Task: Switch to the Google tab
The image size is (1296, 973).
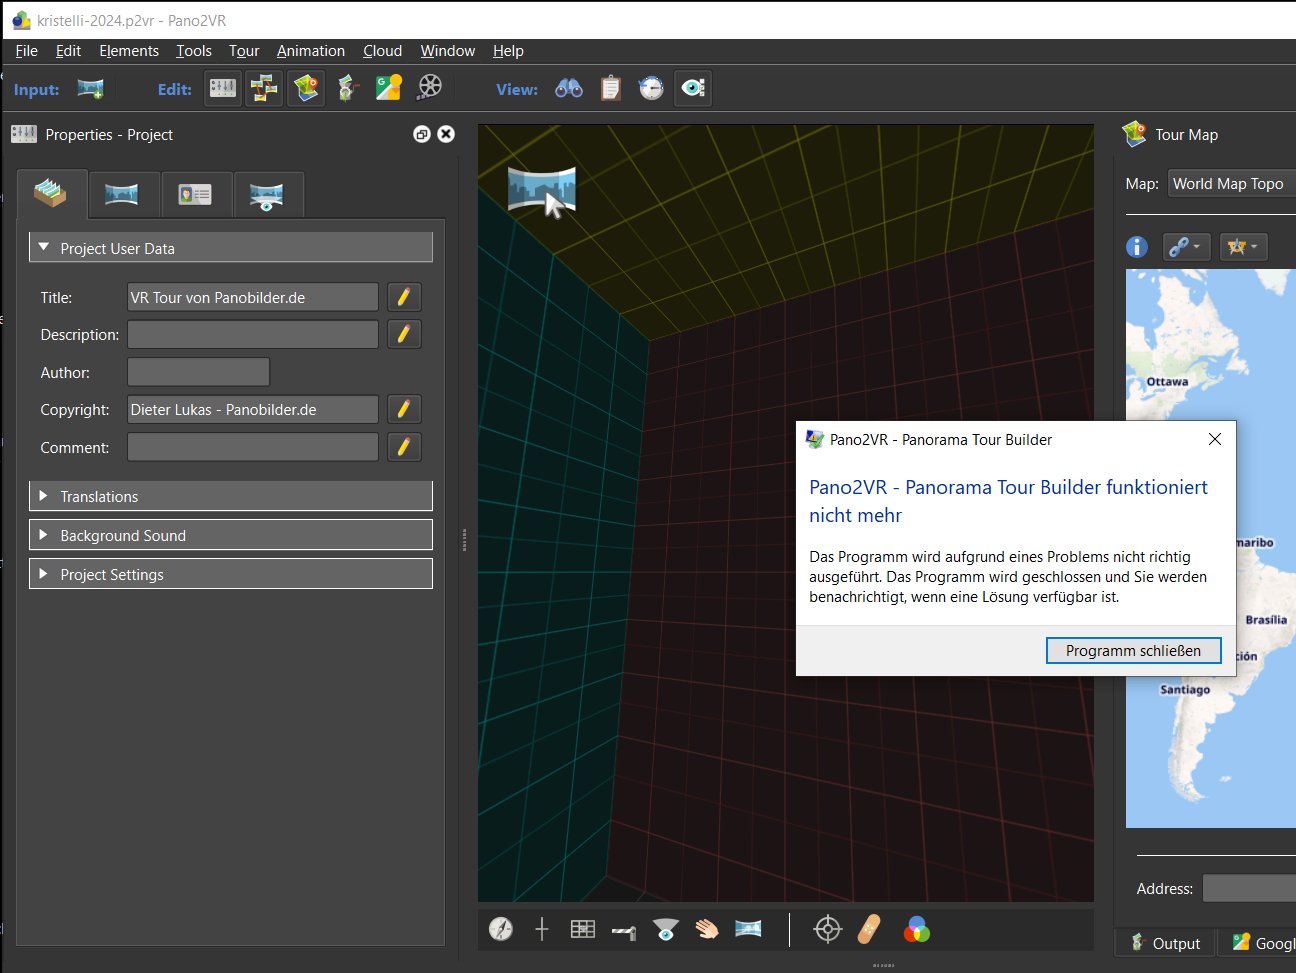Action: click(x=1258, y=943)
